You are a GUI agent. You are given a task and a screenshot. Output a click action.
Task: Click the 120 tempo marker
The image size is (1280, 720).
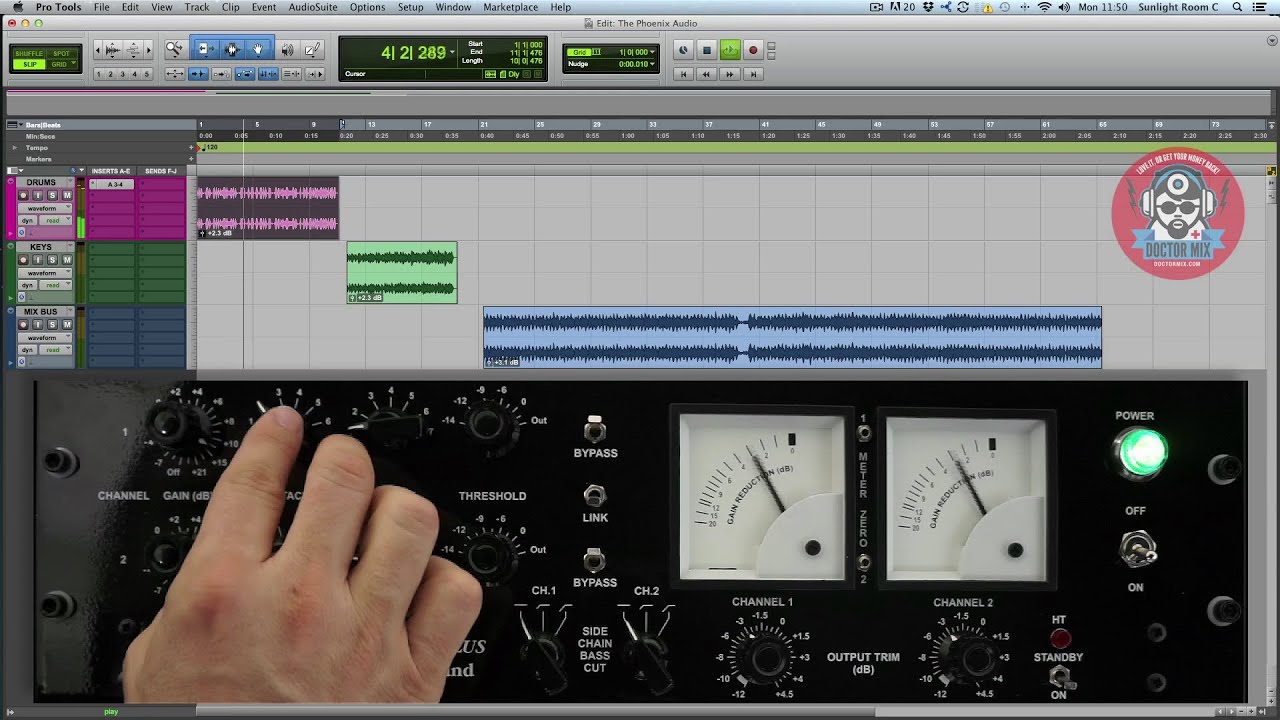[x=210, y=148]
